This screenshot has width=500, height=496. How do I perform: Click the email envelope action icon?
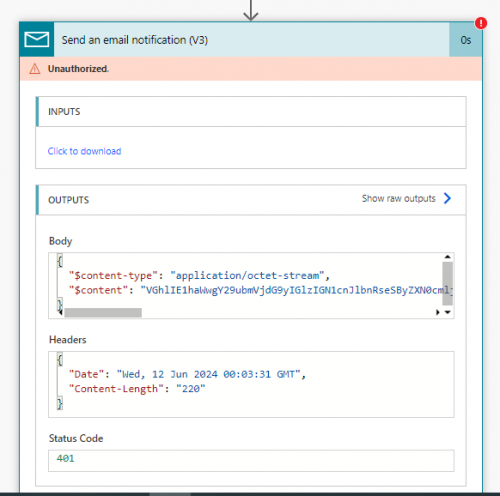pos(37,39)
